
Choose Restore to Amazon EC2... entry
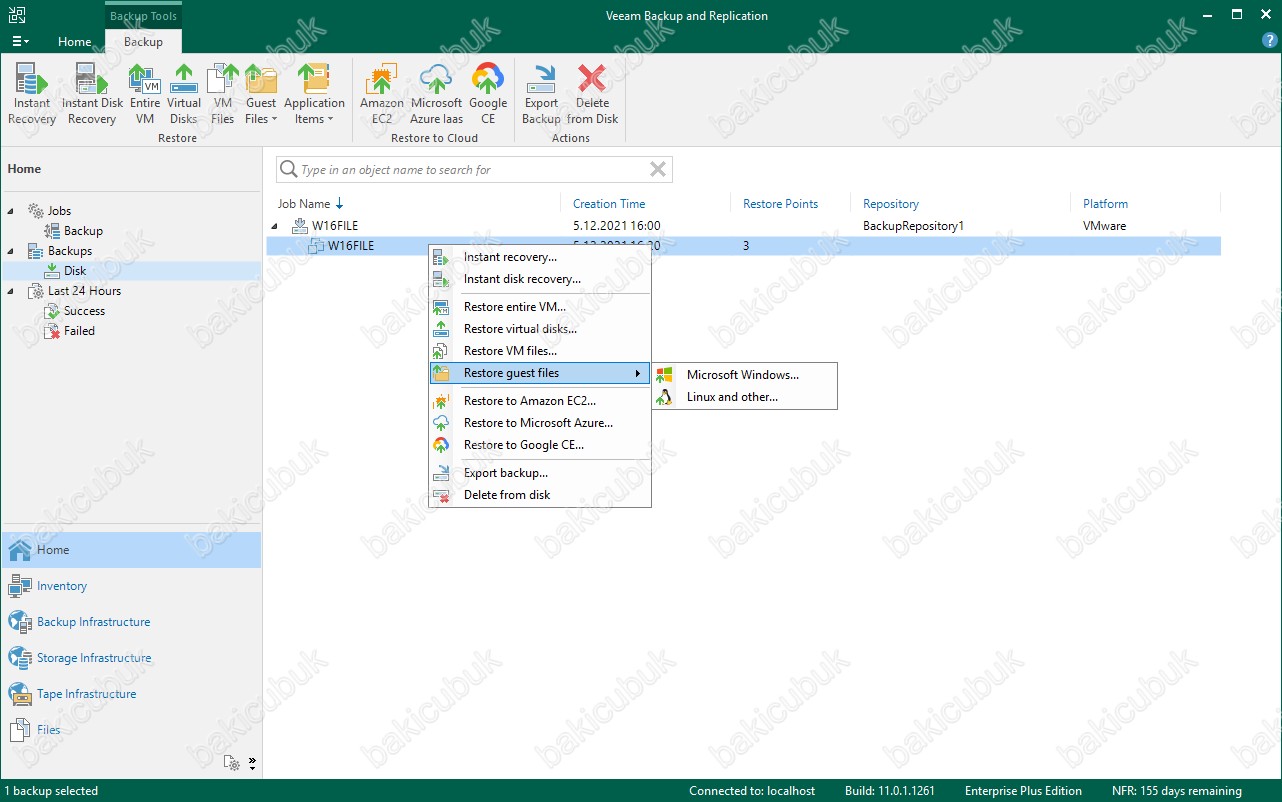point(540,401)
